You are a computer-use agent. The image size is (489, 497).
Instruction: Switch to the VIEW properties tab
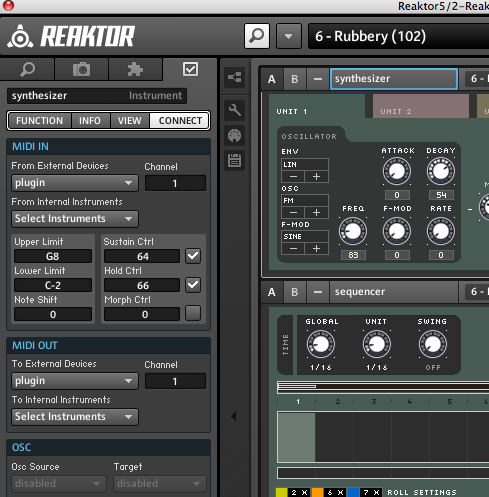click(x=130, y=120)
